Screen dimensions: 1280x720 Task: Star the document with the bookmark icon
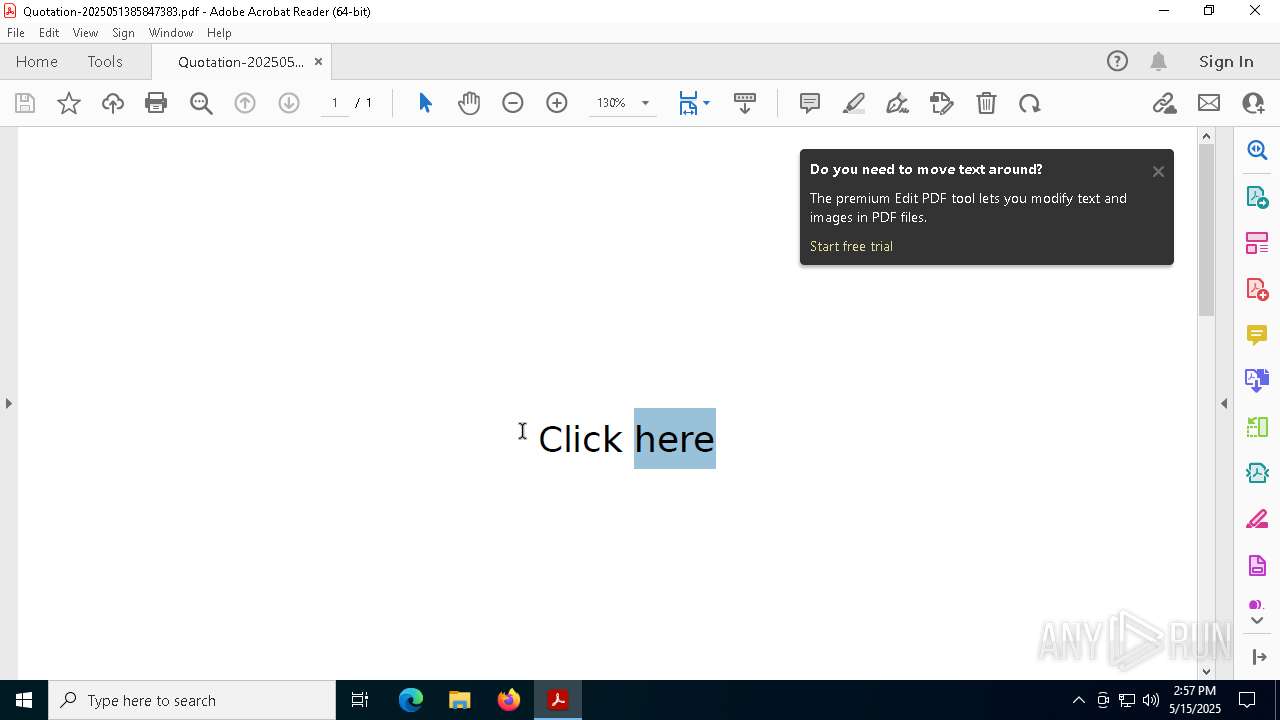[69, 103]
